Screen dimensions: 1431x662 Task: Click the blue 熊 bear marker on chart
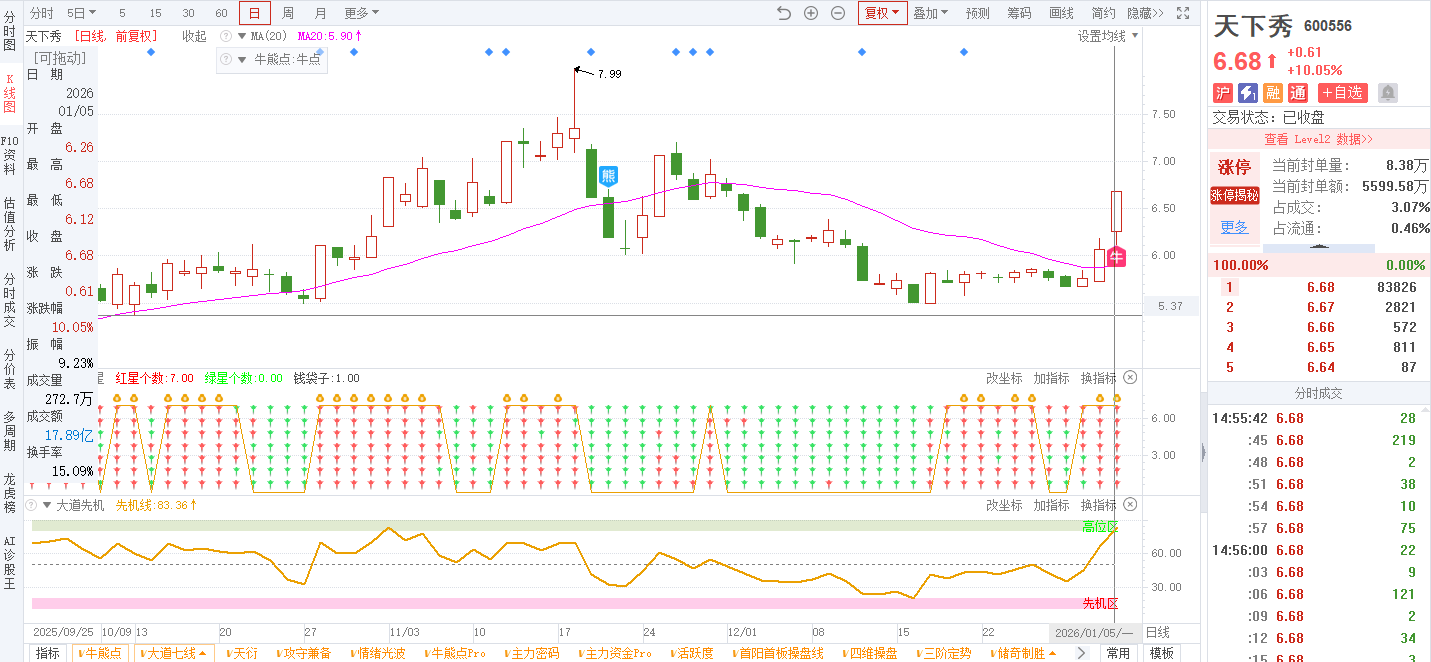(608, 177)
